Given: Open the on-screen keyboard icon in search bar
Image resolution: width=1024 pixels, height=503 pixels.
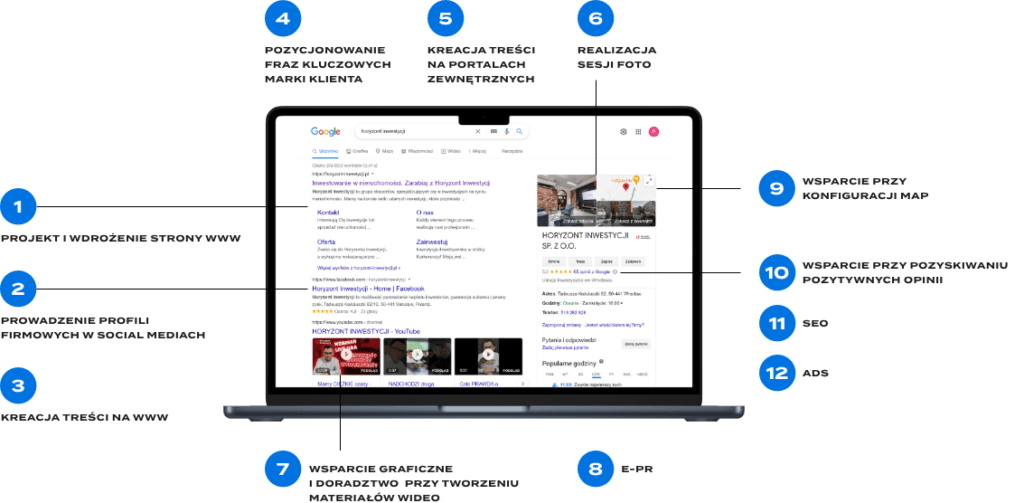Looking at the screenshot, I should 494,131.
